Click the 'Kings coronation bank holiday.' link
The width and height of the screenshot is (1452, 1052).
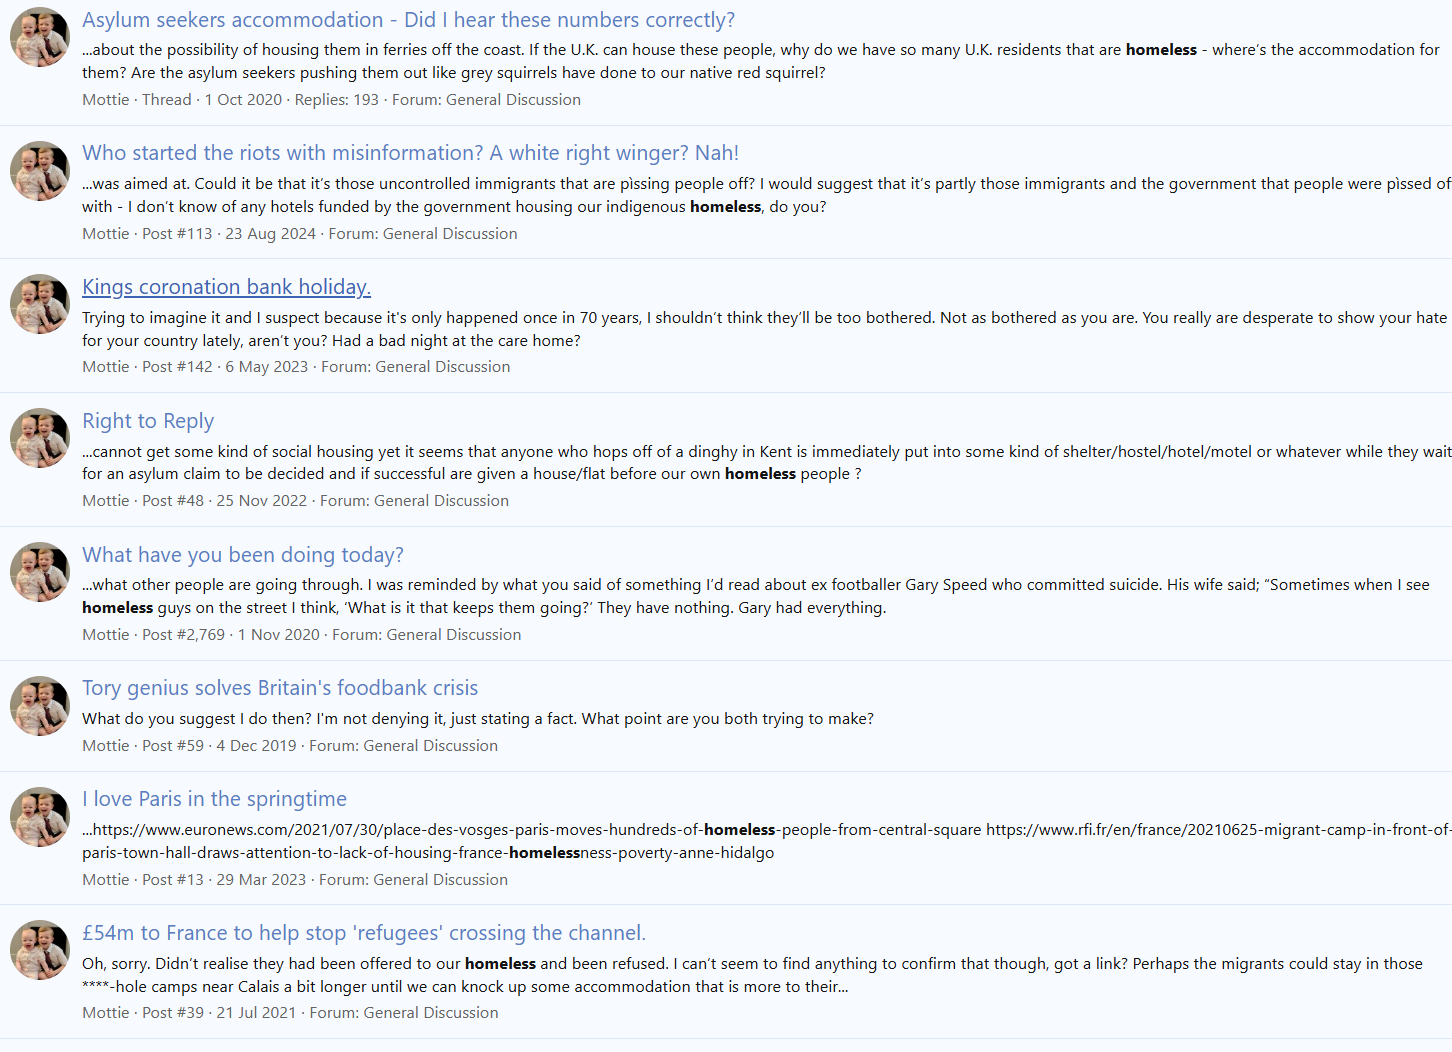tap(226, 287)
